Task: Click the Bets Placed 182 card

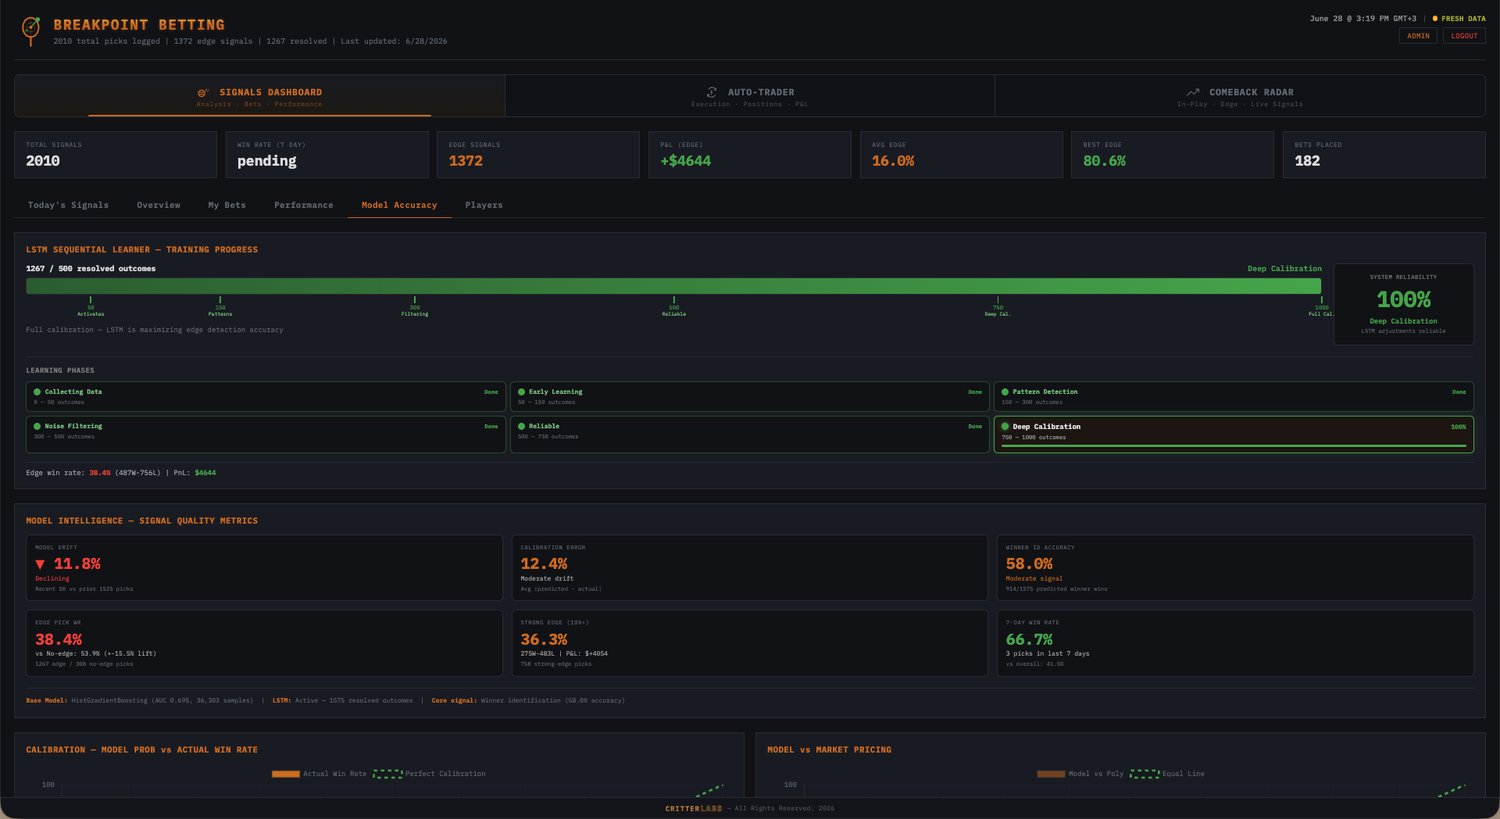Action: 1384,155
